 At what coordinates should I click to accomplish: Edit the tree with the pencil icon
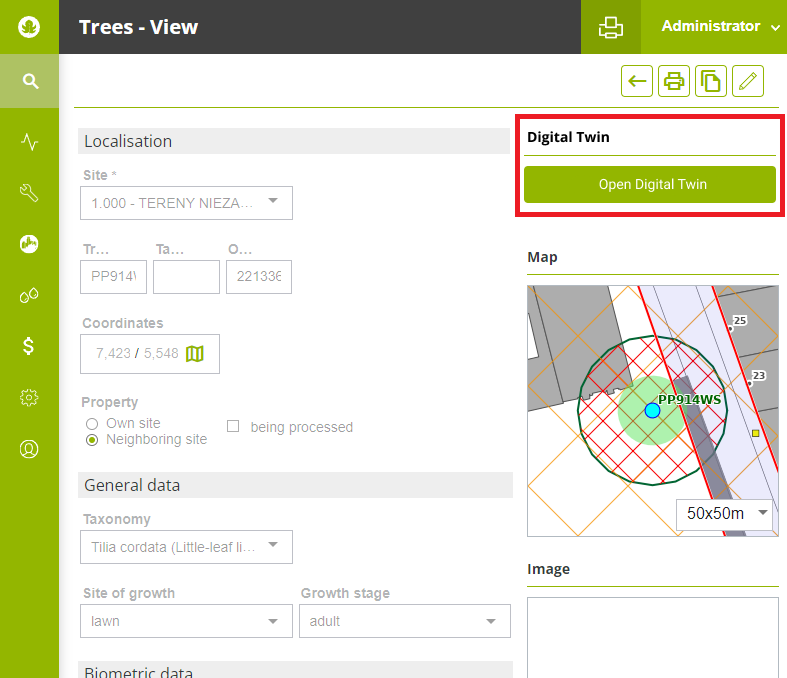pos(748,82)
